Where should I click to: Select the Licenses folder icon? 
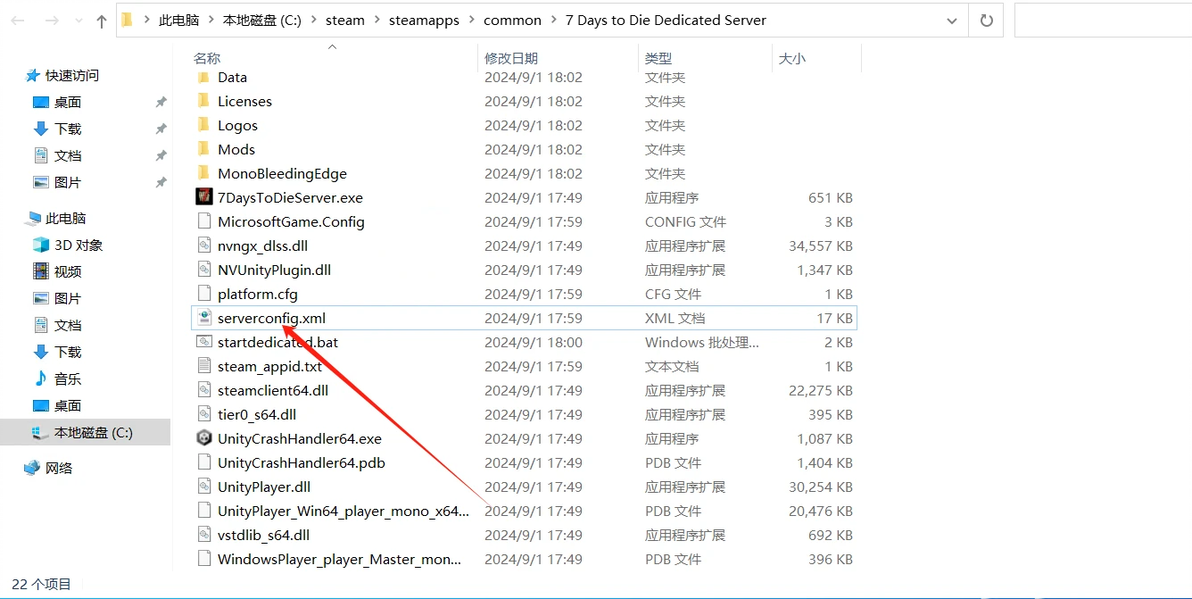click(203, 101)
